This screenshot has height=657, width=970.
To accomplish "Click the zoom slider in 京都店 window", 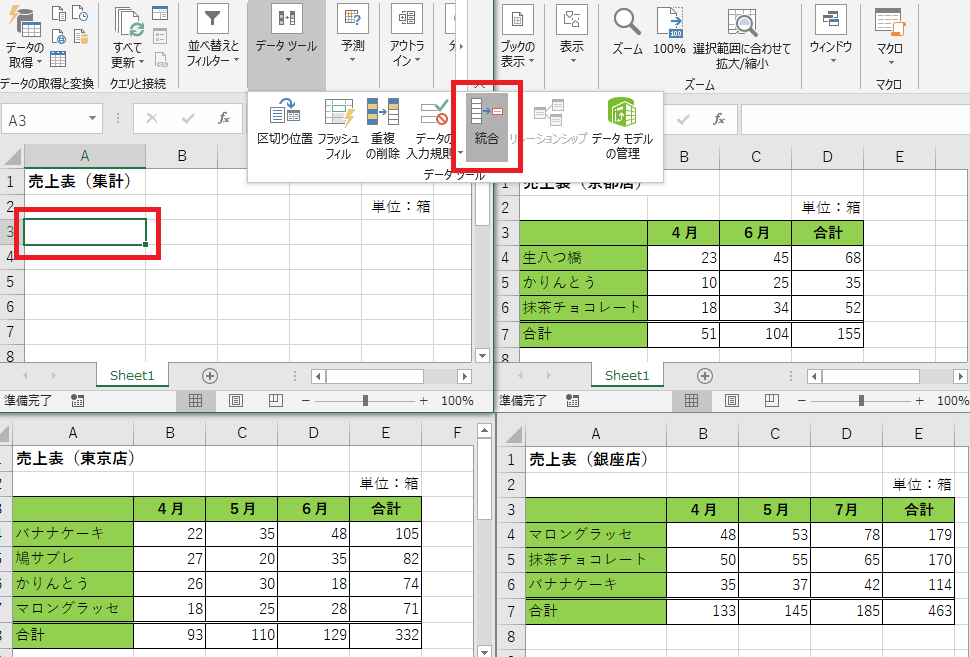I will tap(861, 401).
